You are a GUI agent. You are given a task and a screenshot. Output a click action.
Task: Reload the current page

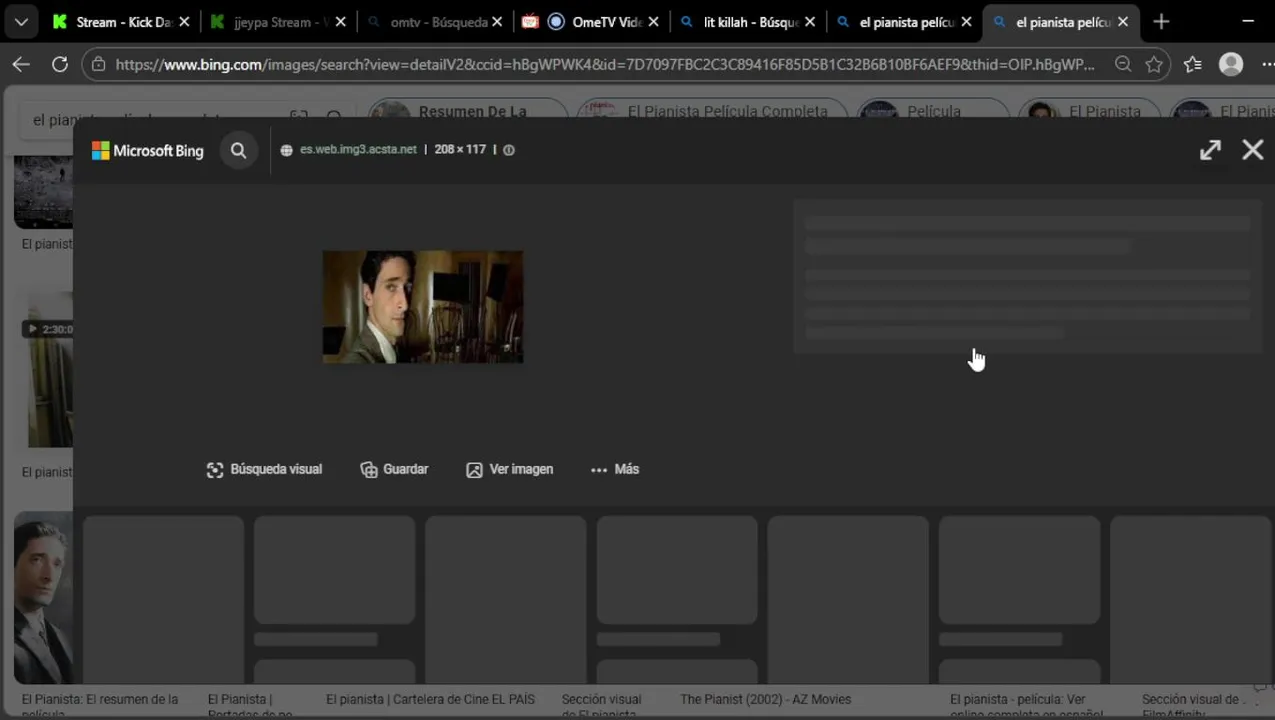60,65
